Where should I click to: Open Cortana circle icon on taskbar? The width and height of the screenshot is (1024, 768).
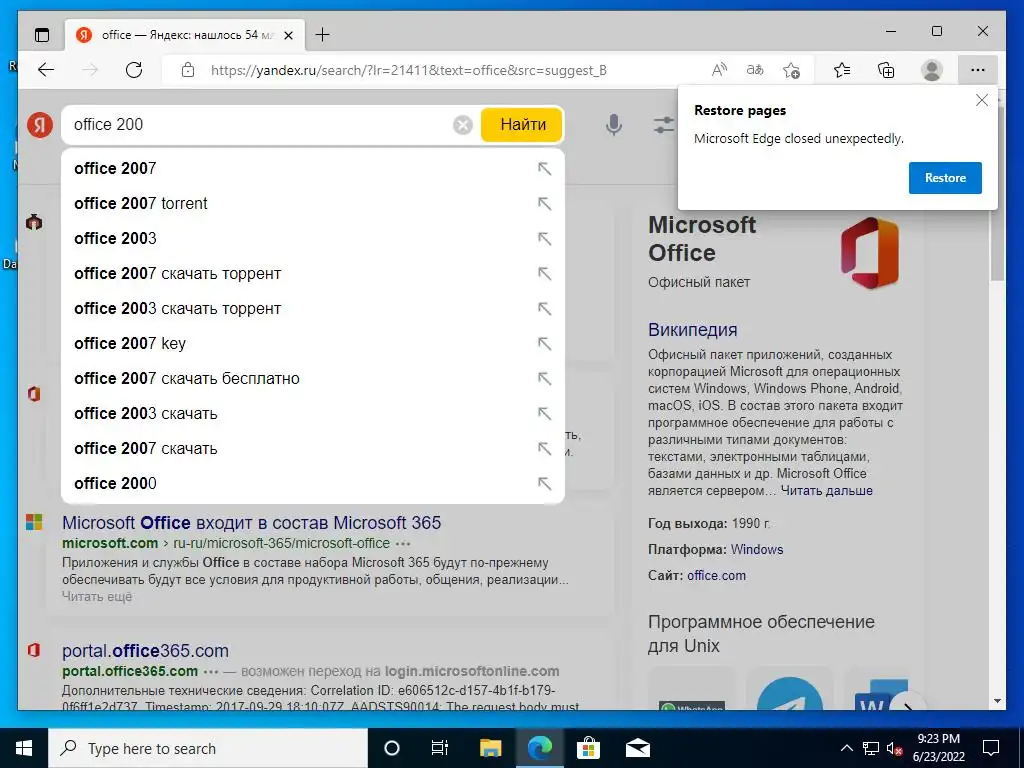click(x=391, y=748)
